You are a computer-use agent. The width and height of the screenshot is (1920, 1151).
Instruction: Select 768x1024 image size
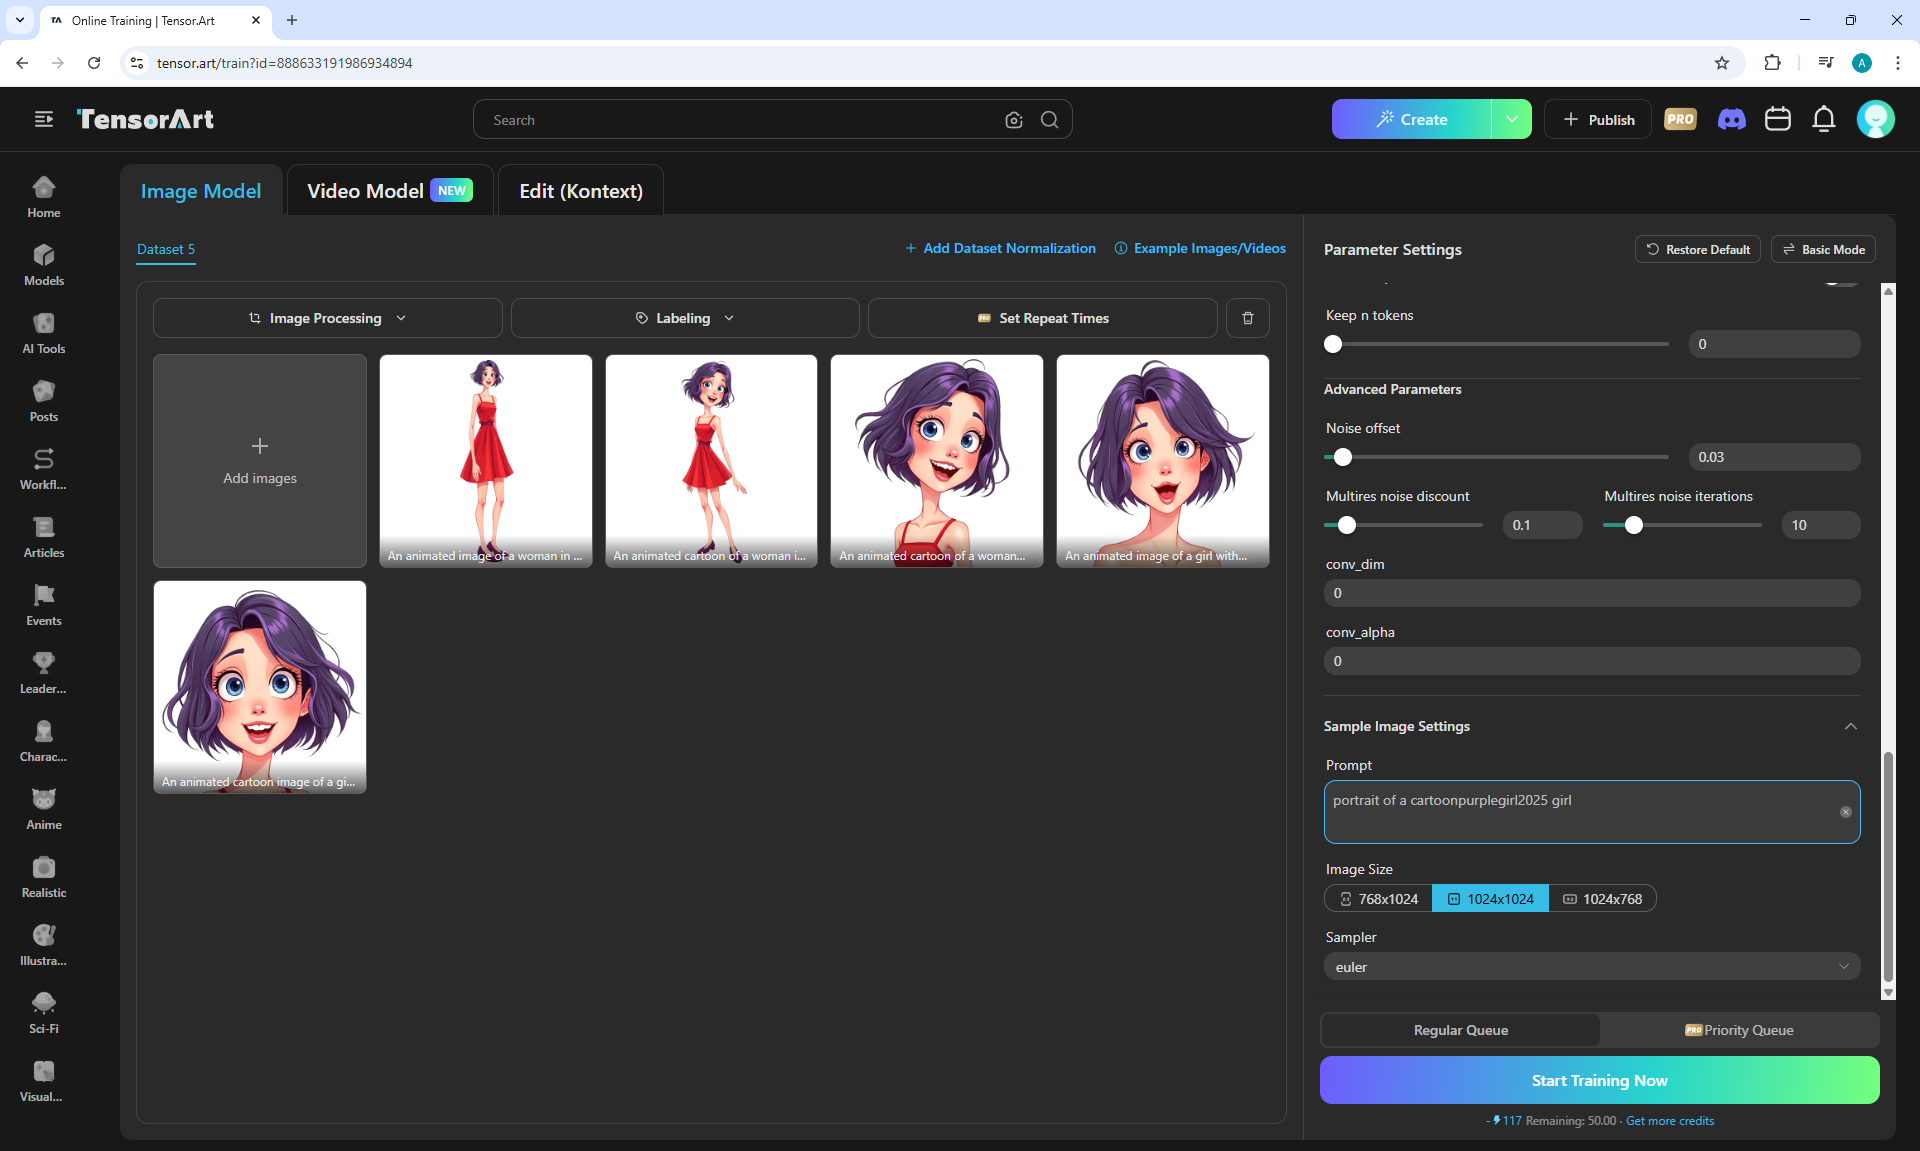pos(1378,899)
